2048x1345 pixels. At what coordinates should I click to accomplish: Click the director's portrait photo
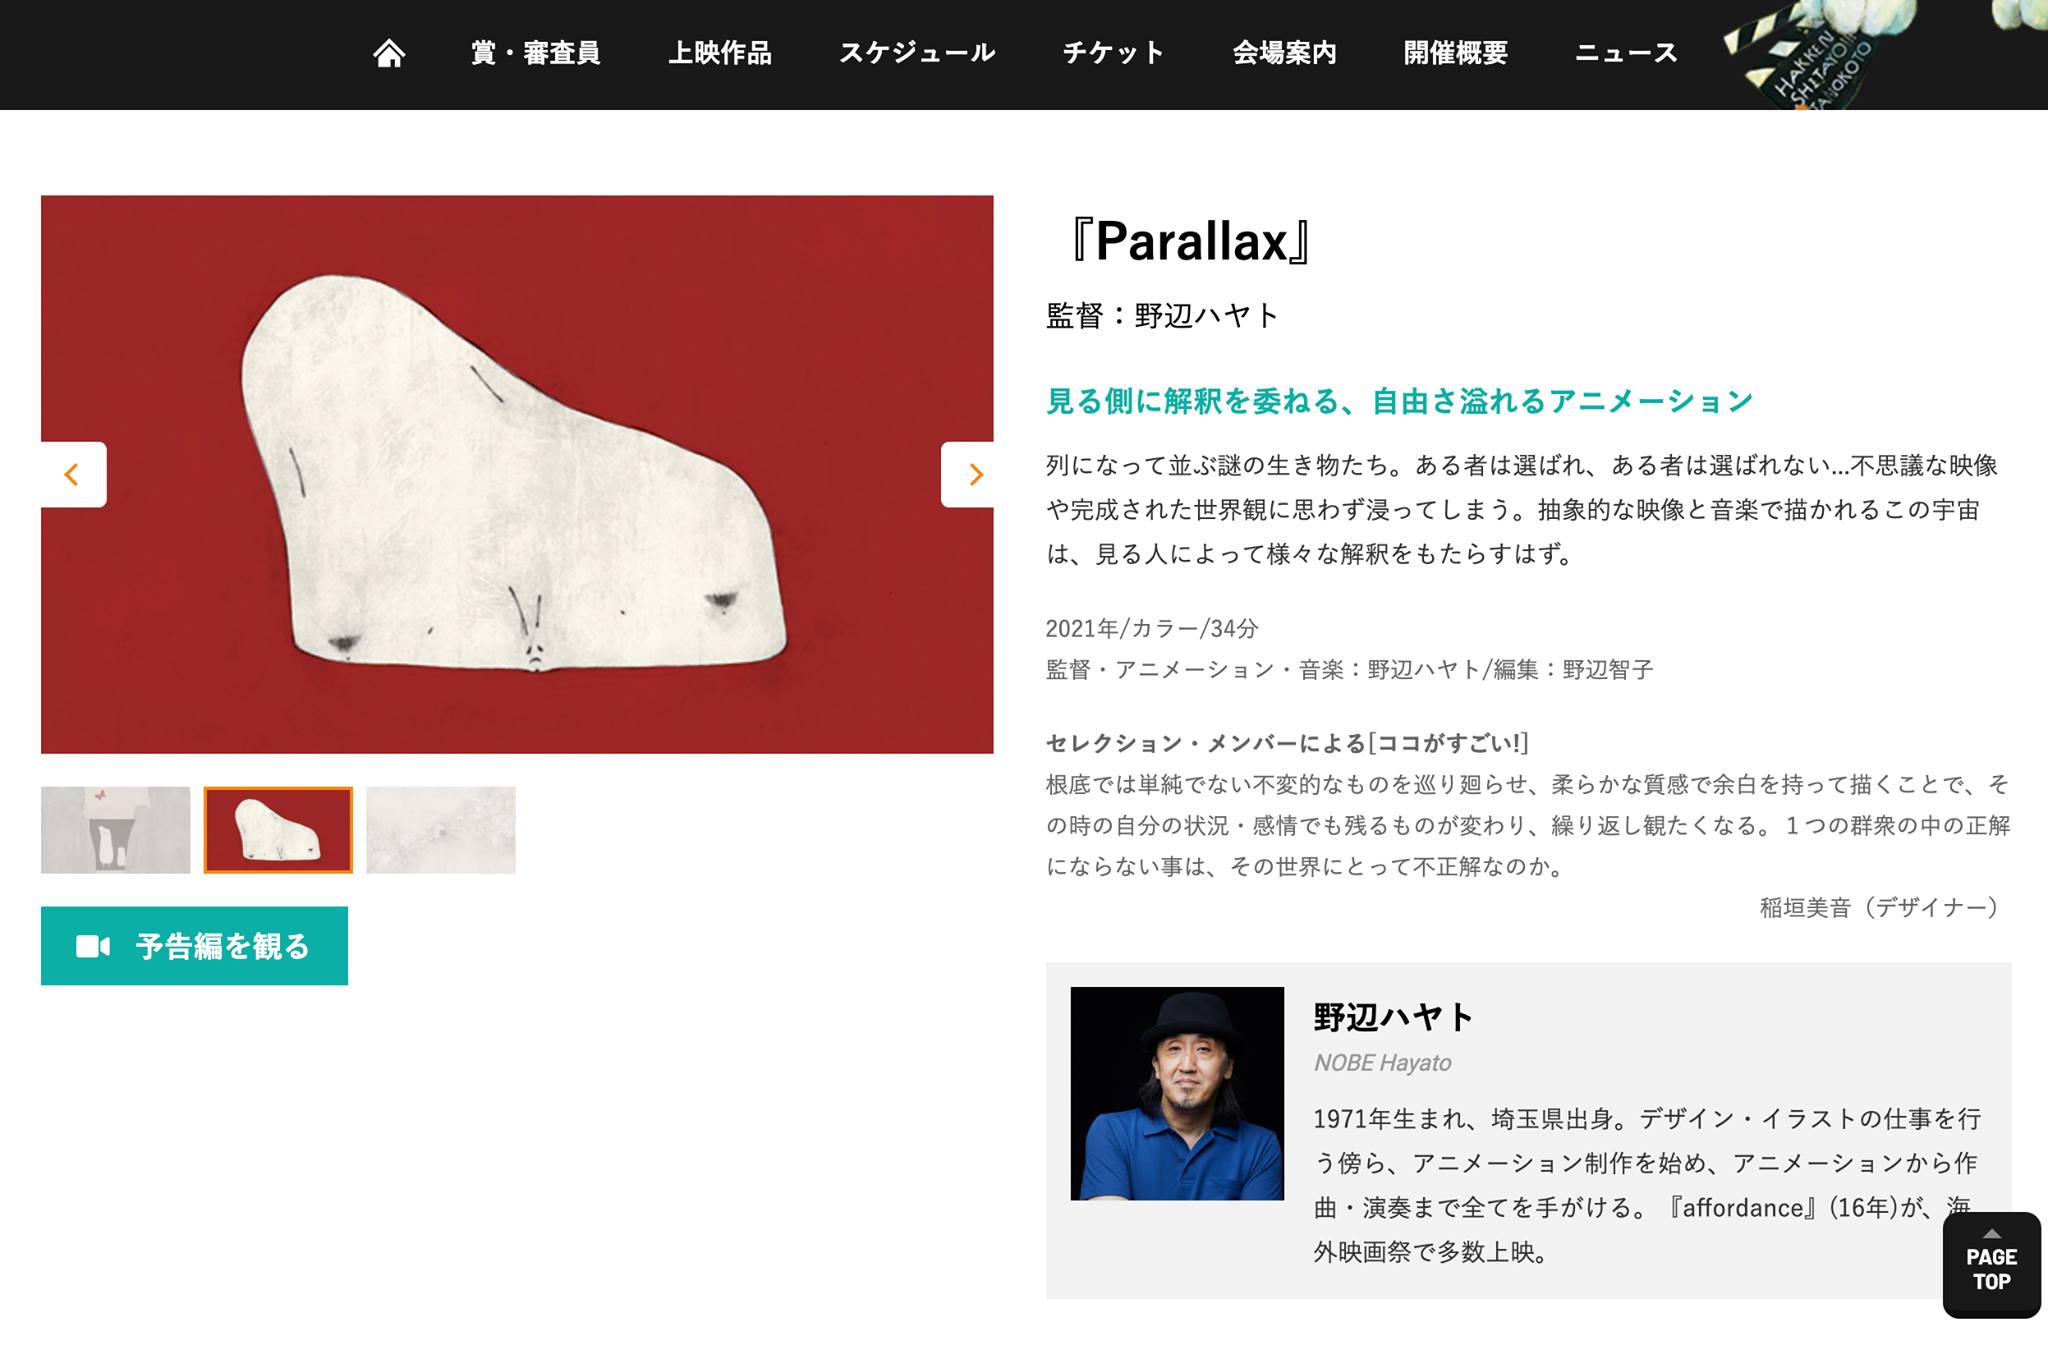pos(1177,1094)
